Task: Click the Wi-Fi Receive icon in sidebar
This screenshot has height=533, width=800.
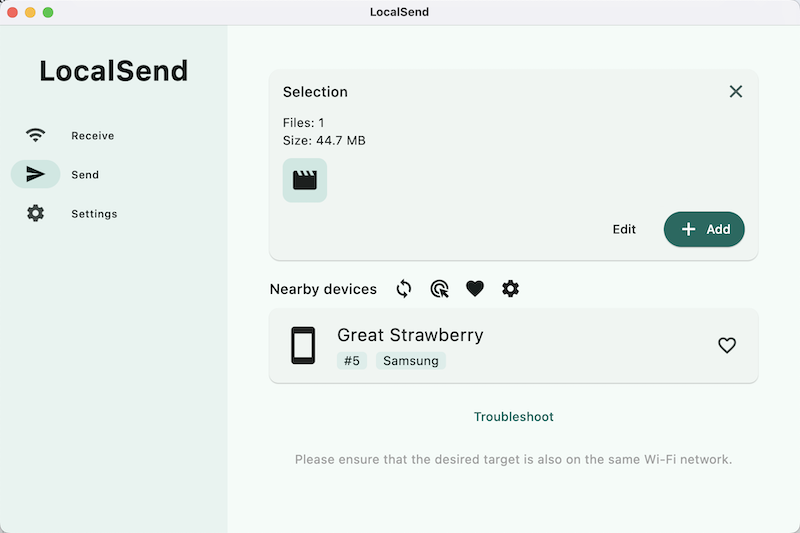Action: click(36, 135)
